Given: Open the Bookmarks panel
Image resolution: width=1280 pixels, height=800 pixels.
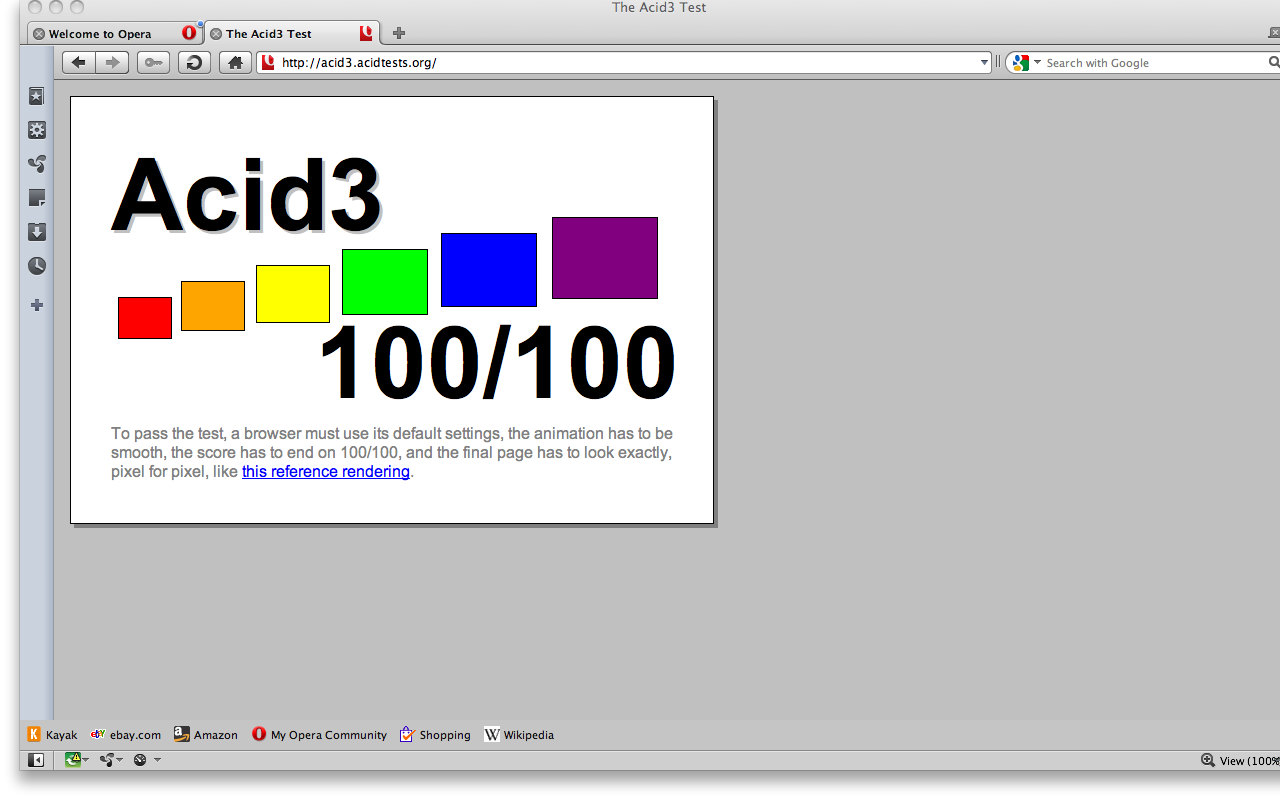Looking at the screenshot, I should [37, 96].
